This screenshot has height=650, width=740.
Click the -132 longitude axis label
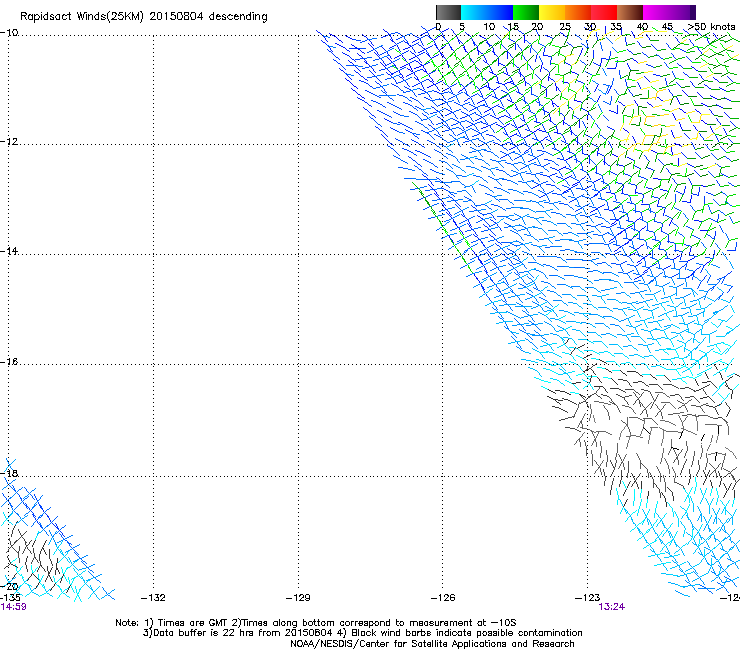coord(153,598)
